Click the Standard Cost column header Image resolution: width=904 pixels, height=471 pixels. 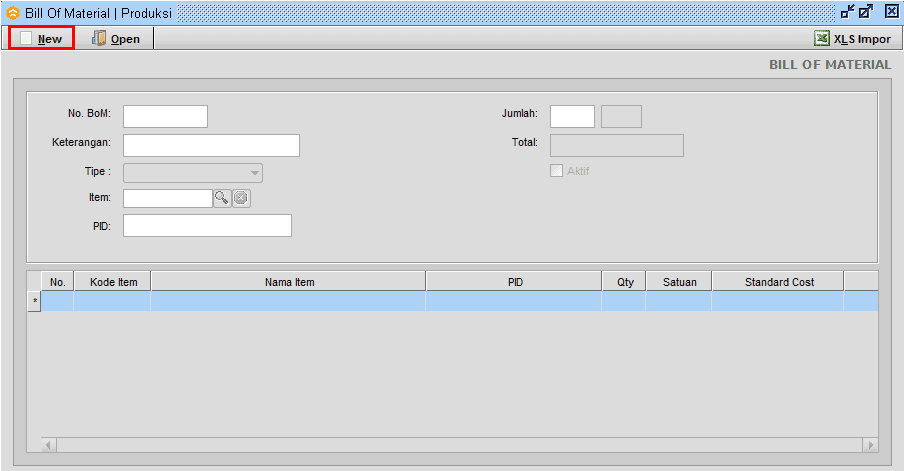coord(778,282)
